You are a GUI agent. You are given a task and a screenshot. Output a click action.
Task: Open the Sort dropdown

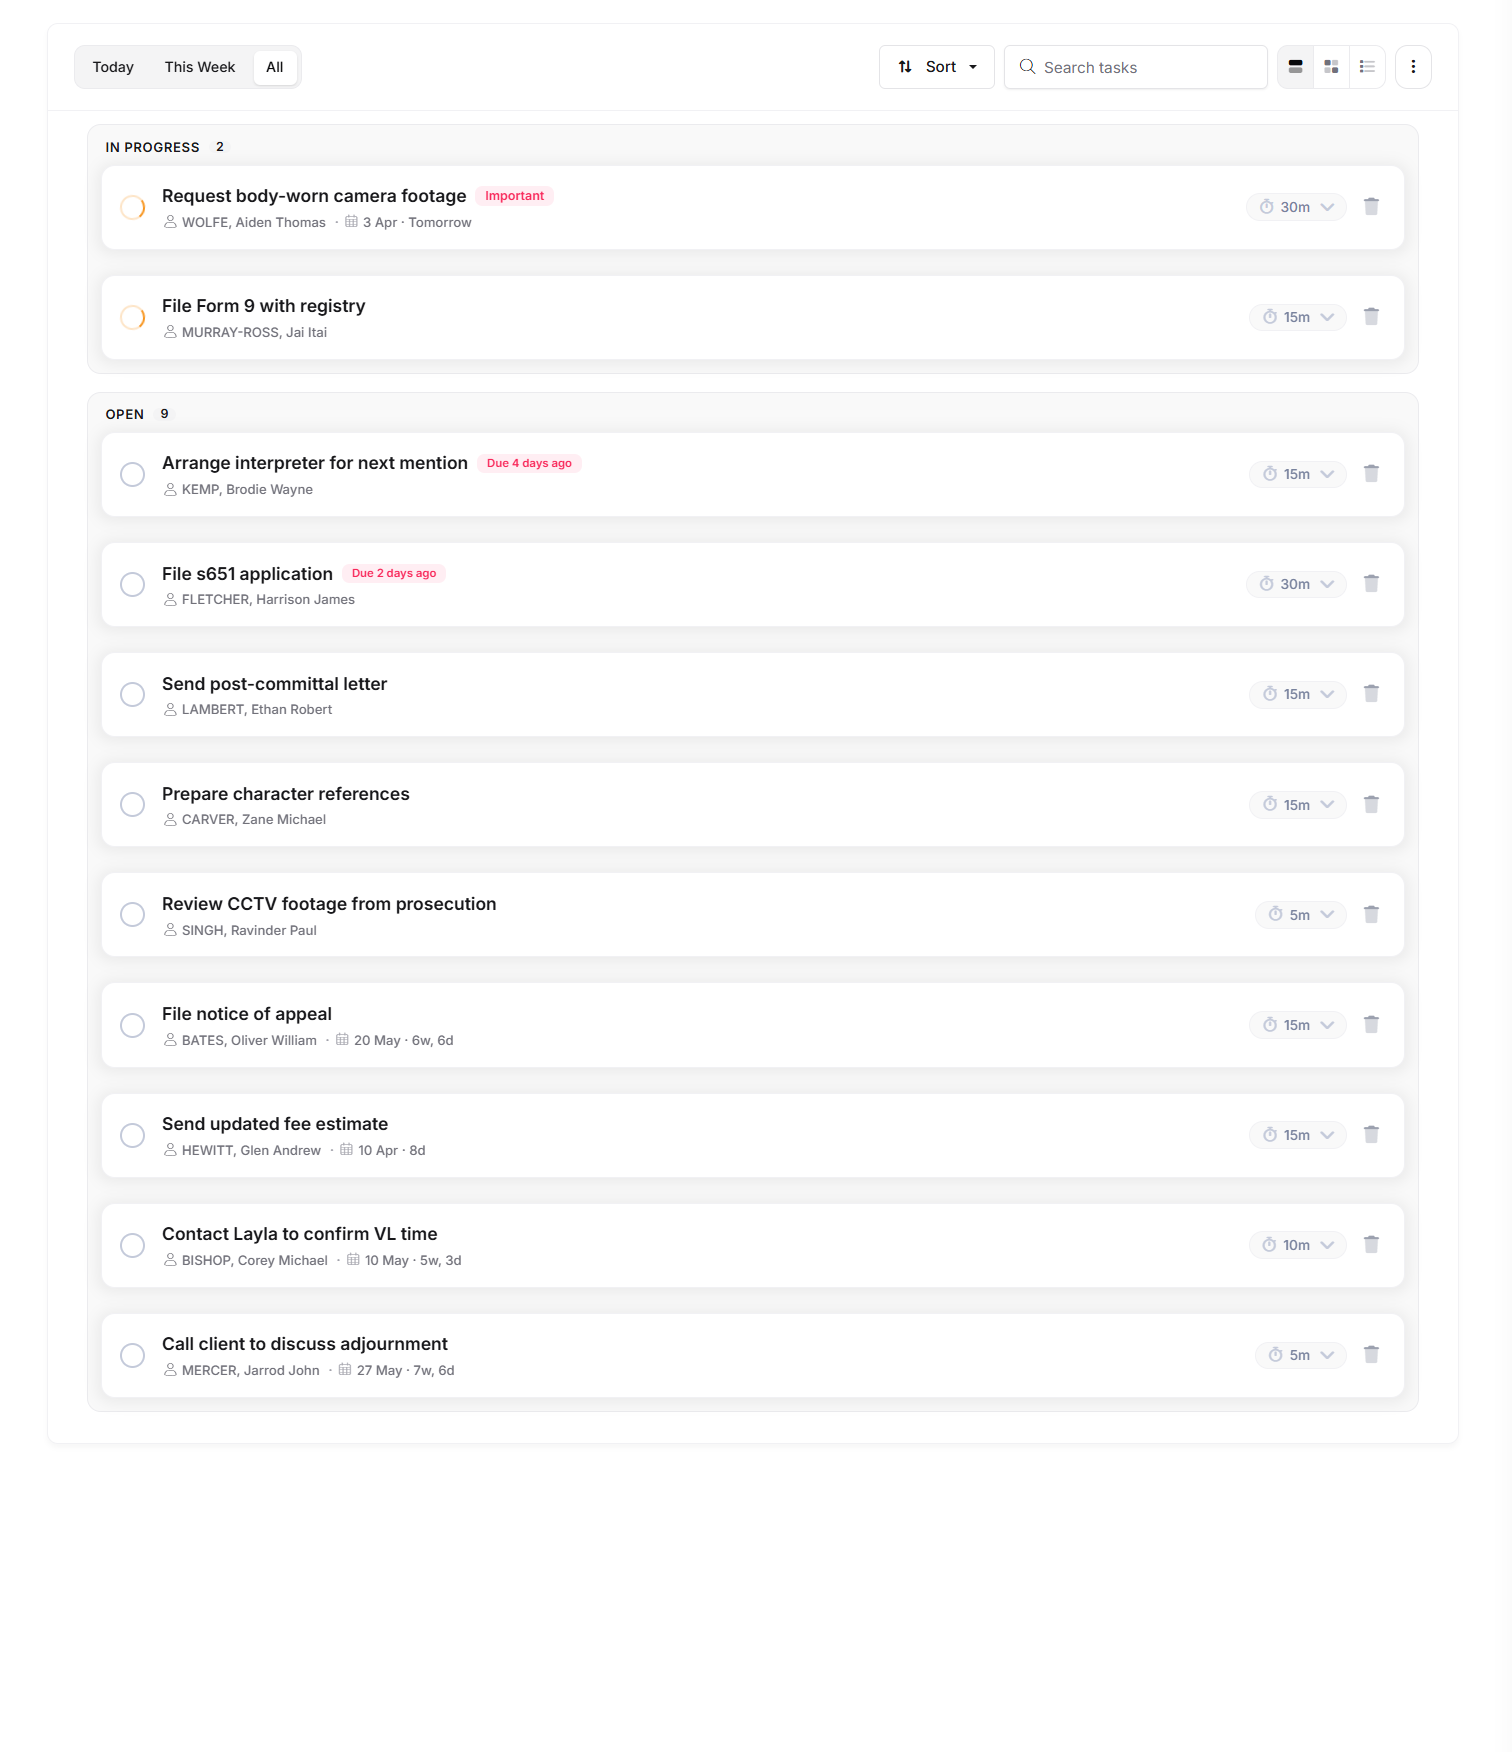[x=936, y=66]
